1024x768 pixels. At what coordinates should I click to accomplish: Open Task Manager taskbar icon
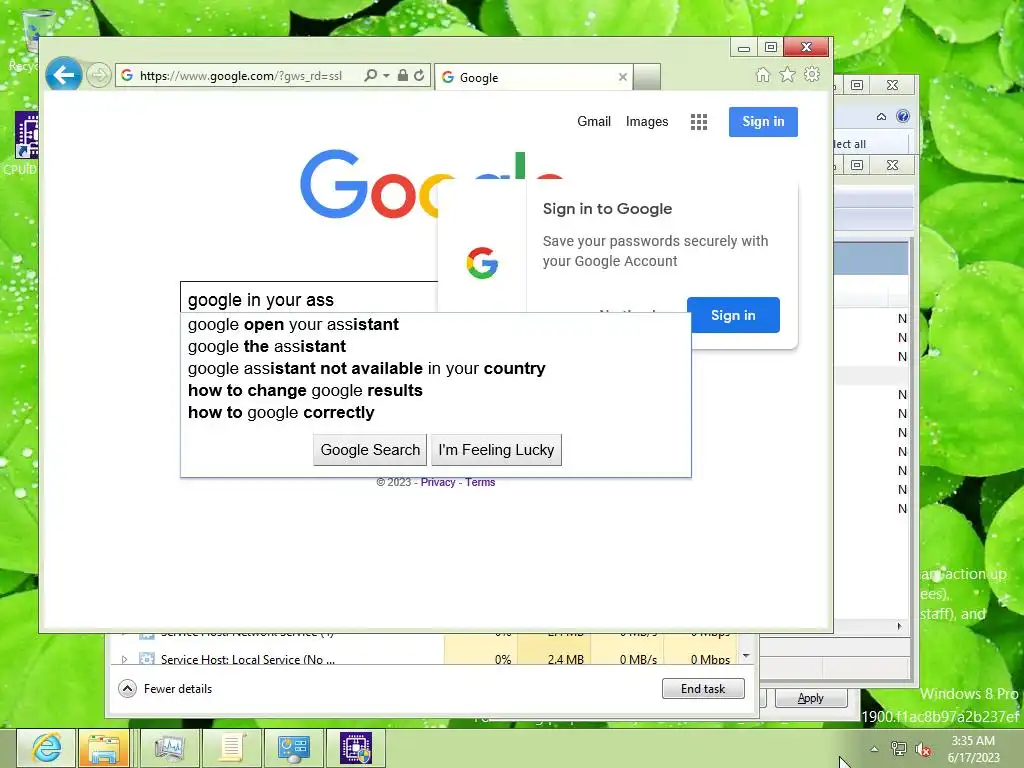(169, 748)
